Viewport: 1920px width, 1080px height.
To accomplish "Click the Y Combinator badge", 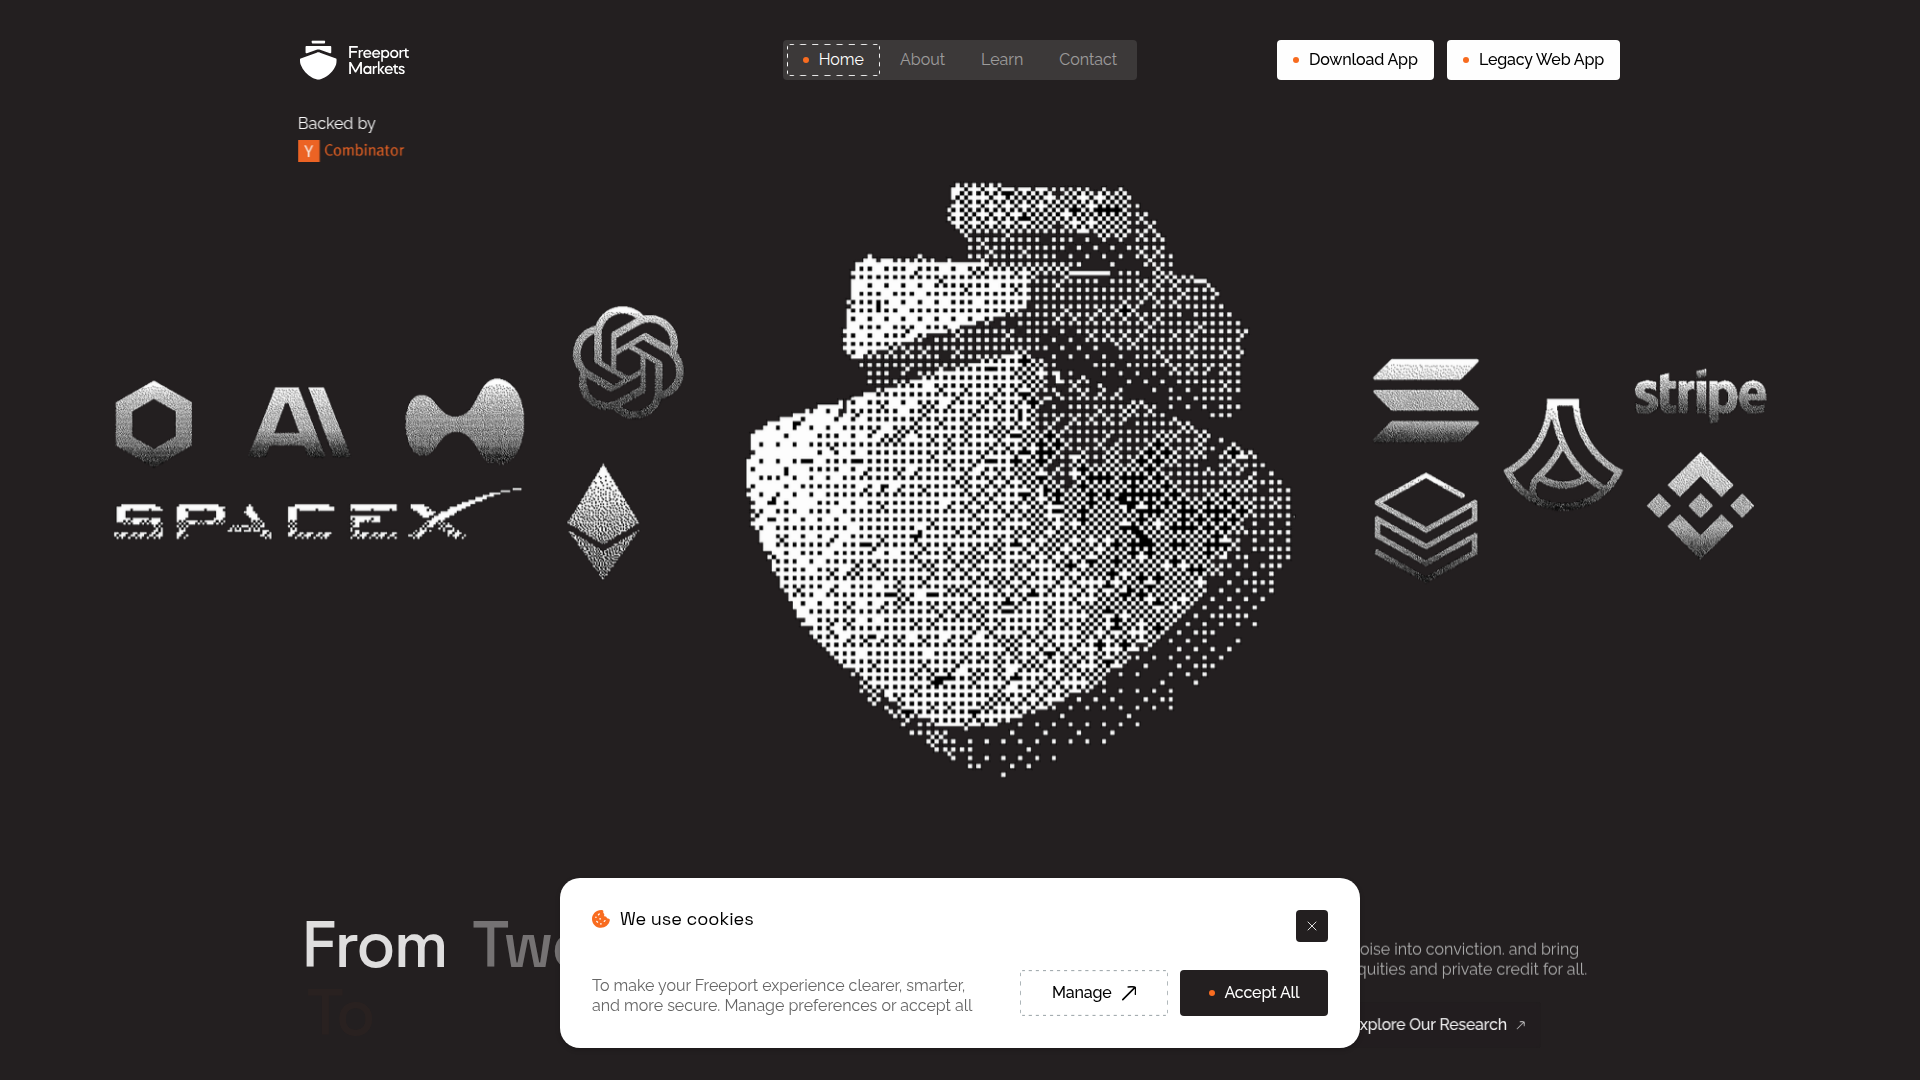I will coord(351,151).
